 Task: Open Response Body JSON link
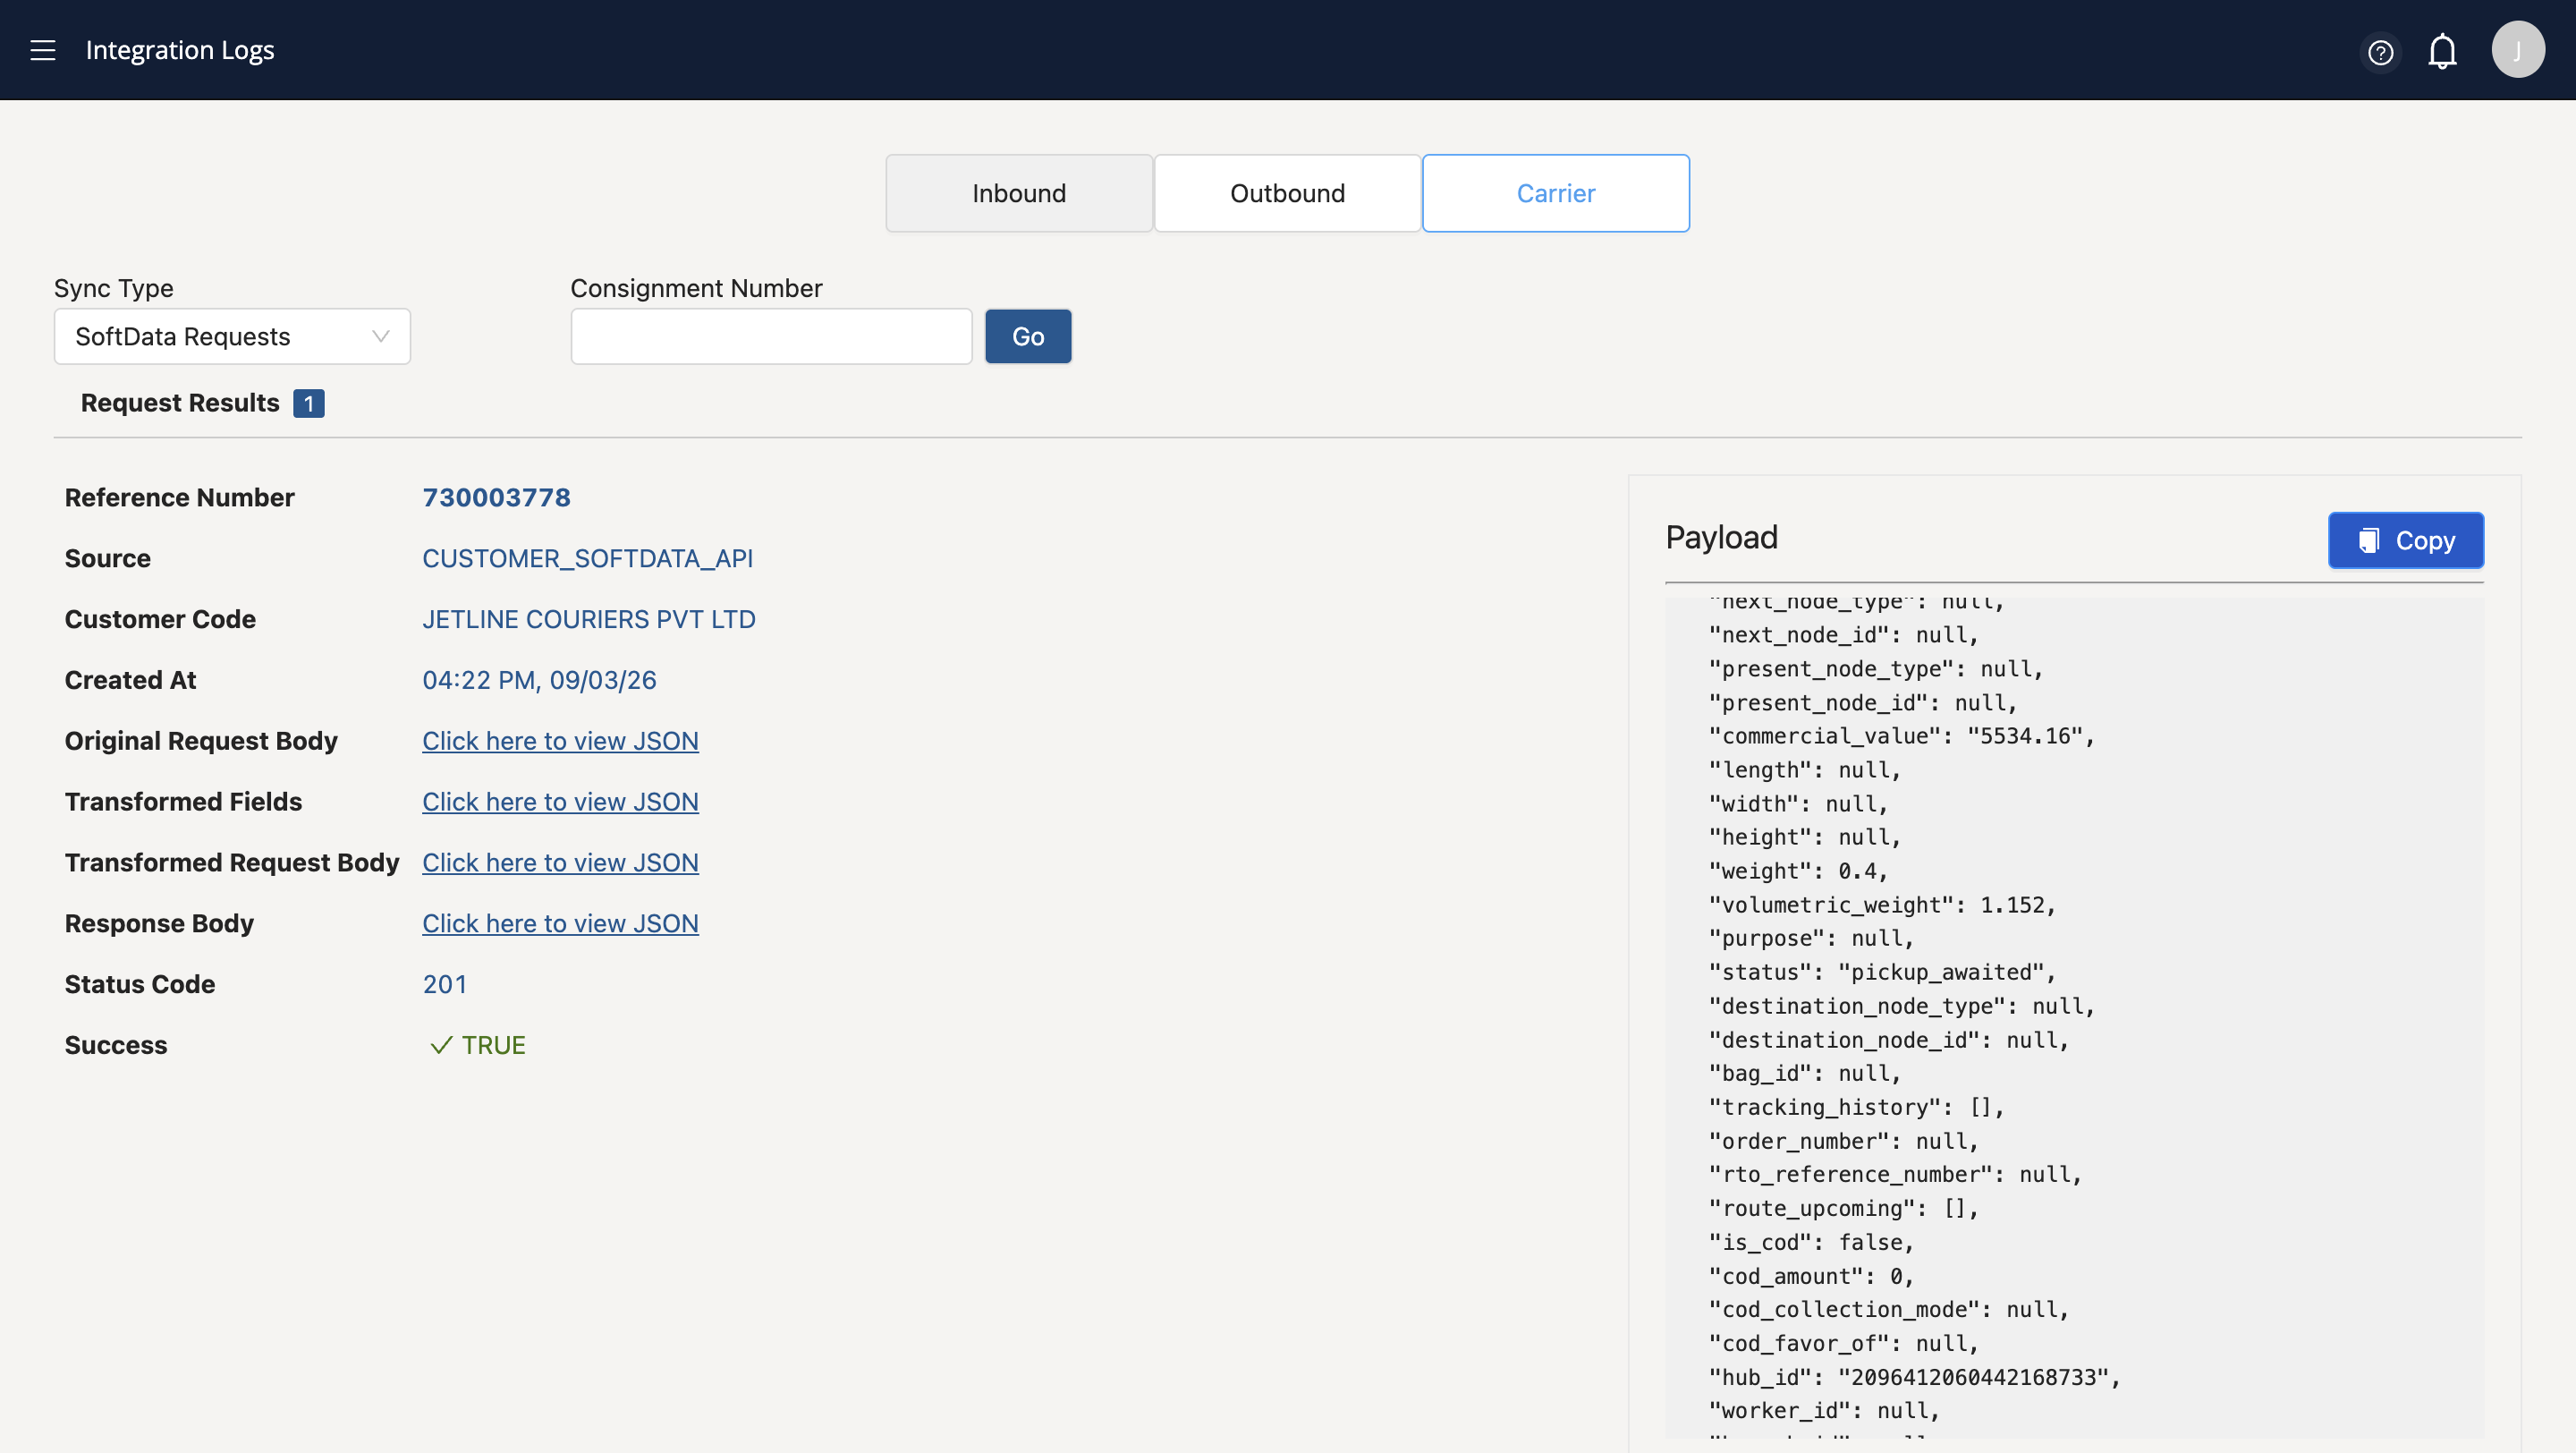pos(560,924)
